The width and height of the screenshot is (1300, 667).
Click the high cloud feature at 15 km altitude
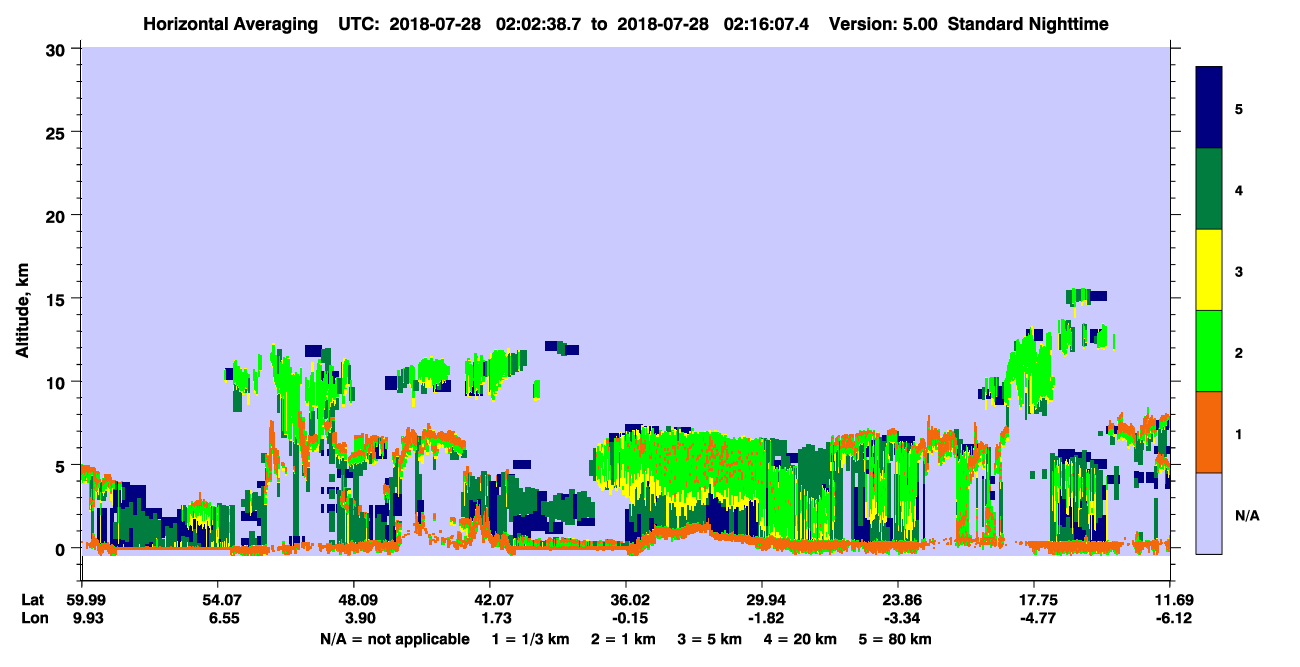tap(1086, 295)
